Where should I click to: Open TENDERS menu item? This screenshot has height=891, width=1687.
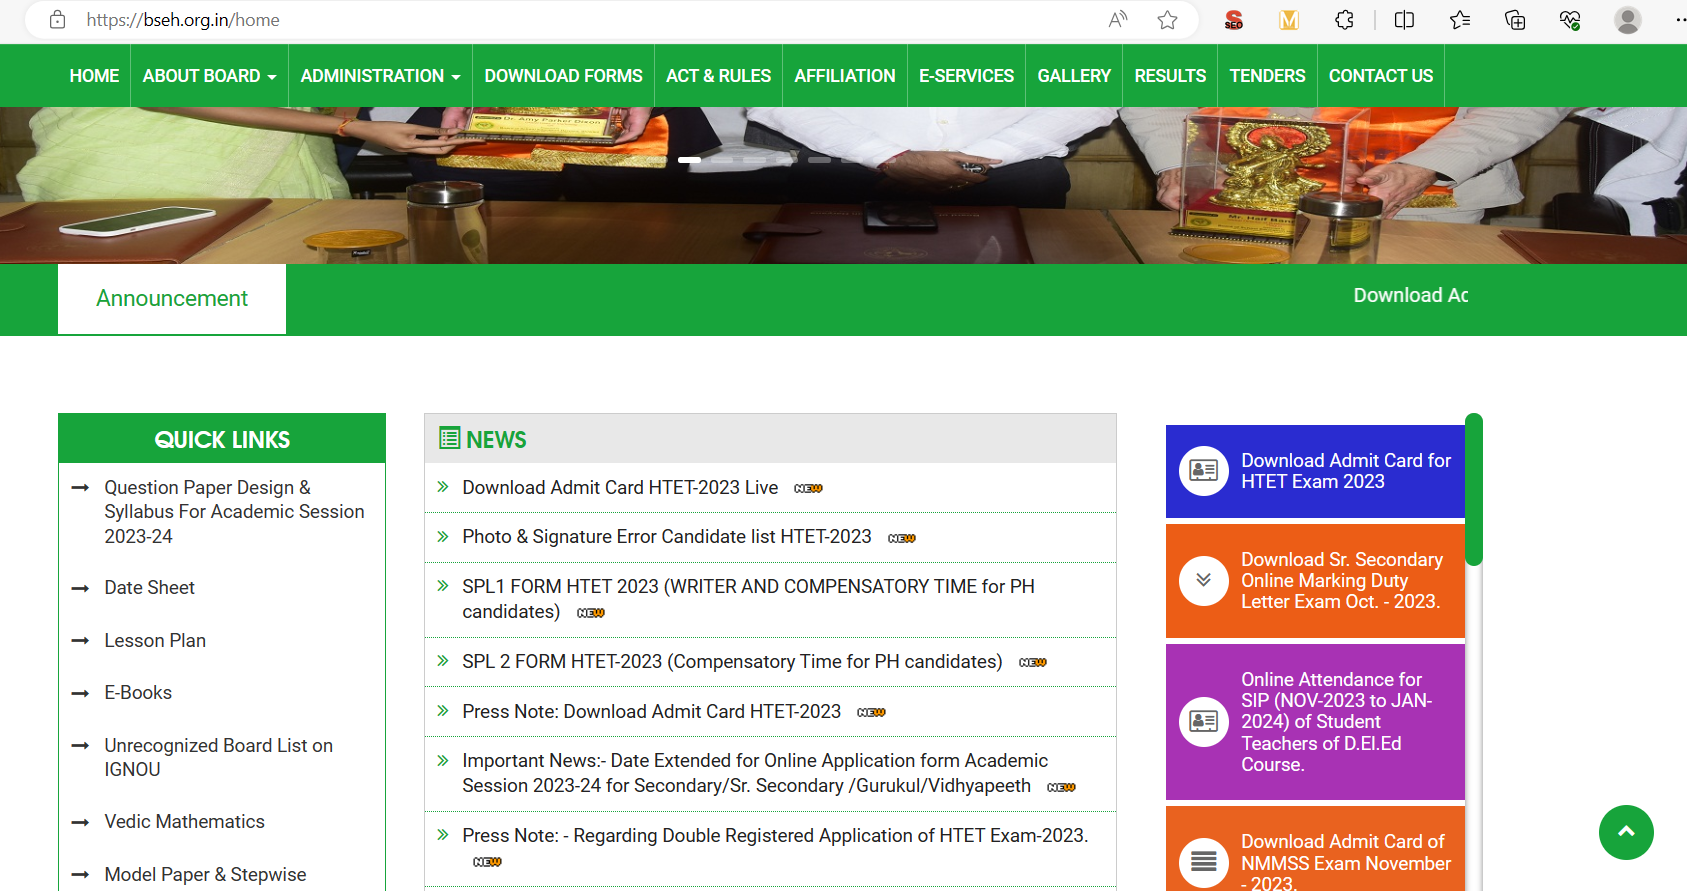click(x=1267, y=76)
